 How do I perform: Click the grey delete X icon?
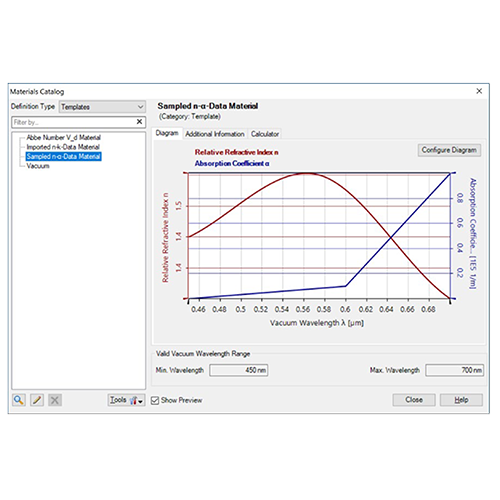(55, 400)
